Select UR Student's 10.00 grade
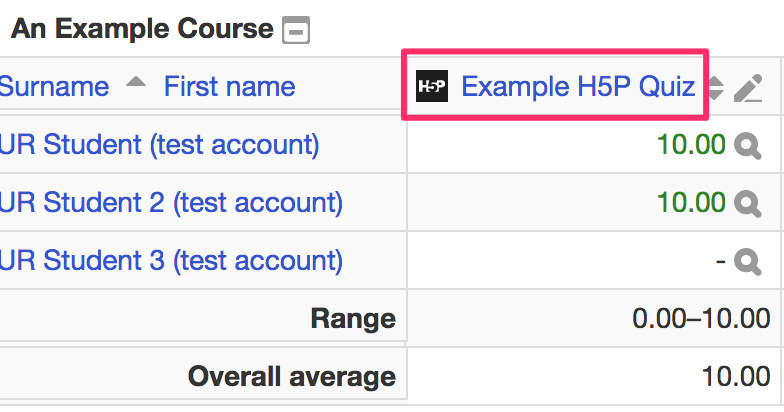This screenshot has height=412, width=784. coord(691,145)
